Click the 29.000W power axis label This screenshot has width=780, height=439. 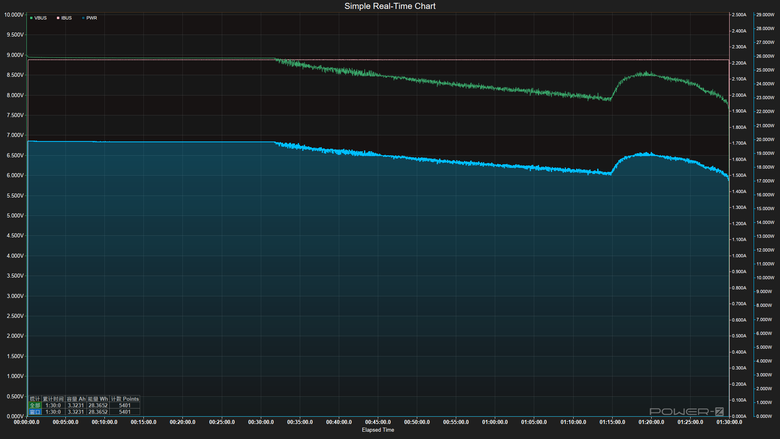(765, 15)
